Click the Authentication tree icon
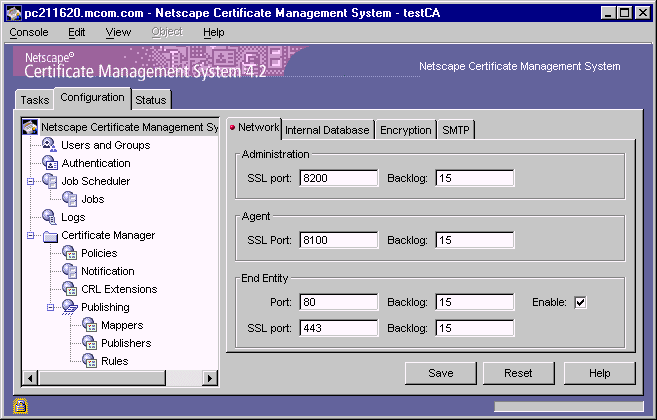 point(50,163)
